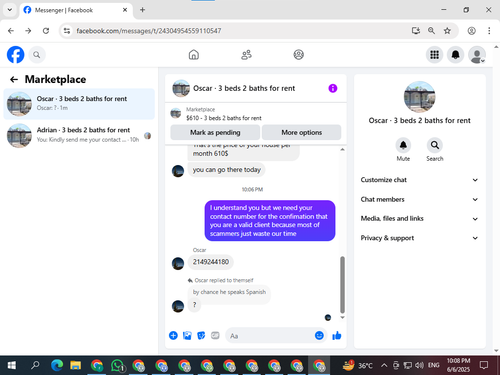The height and width of the screenshot is (375, 500).
Task: Open the Friends icon in top navigation
Action: [246, 55]
